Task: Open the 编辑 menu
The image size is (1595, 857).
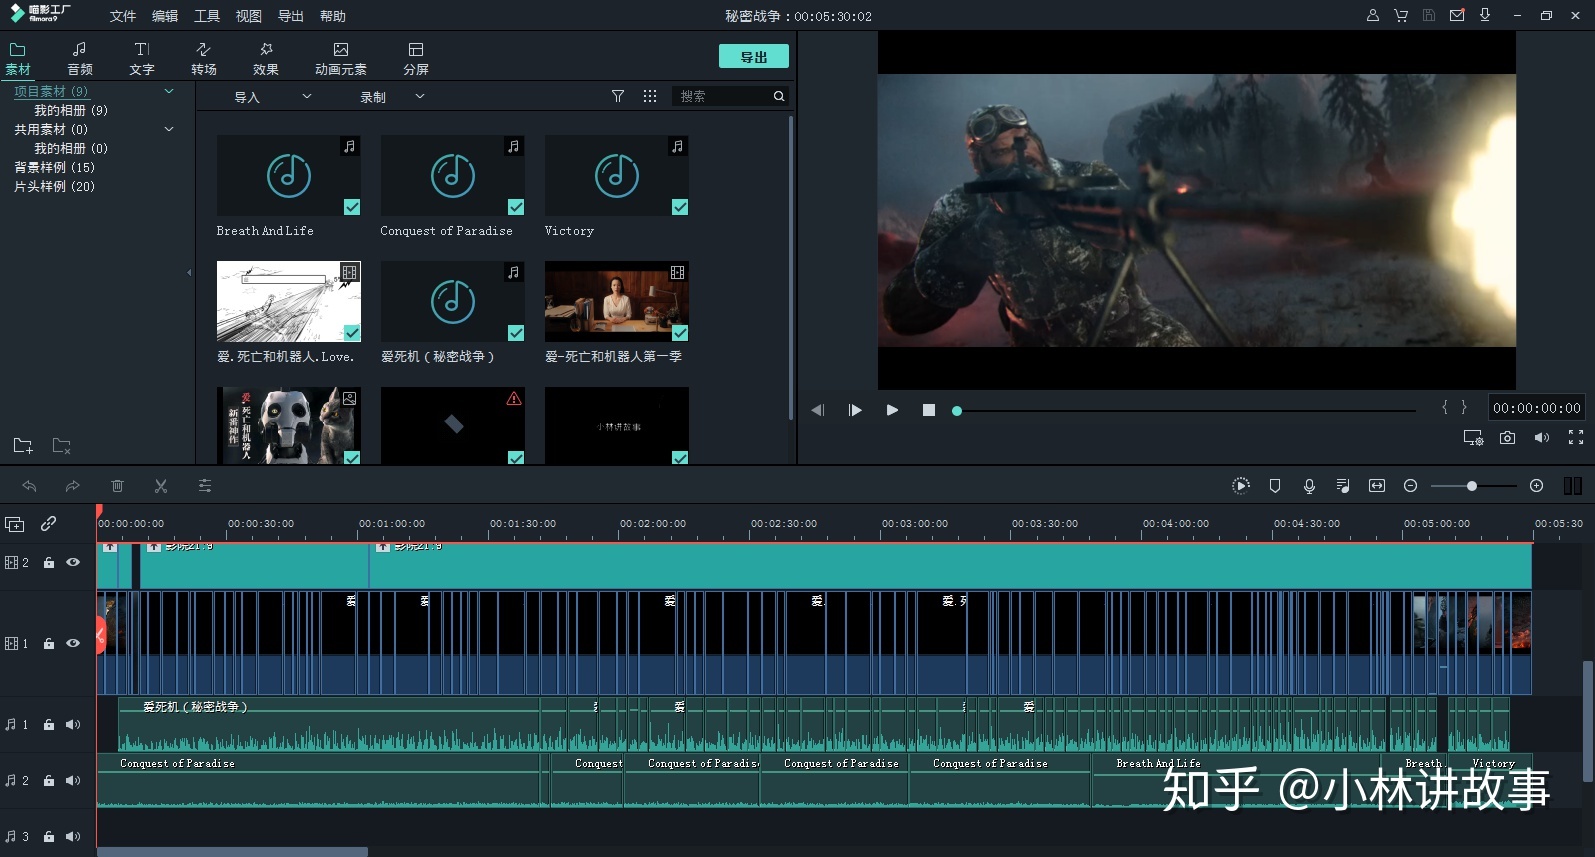Action: [x=165, y=16]
